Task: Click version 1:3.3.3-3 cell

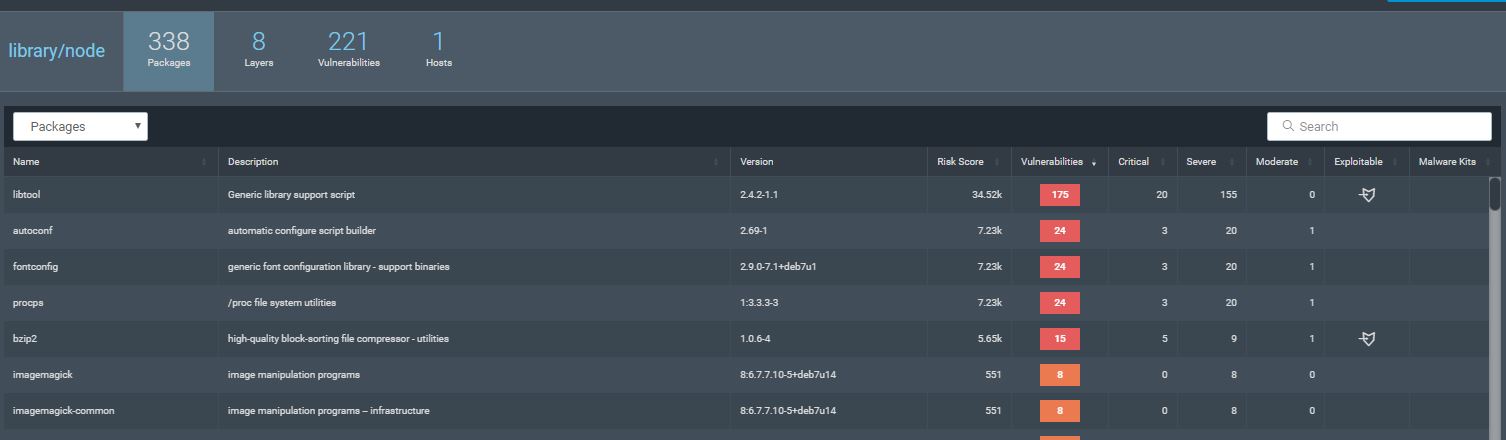Action: coord(759,303)
